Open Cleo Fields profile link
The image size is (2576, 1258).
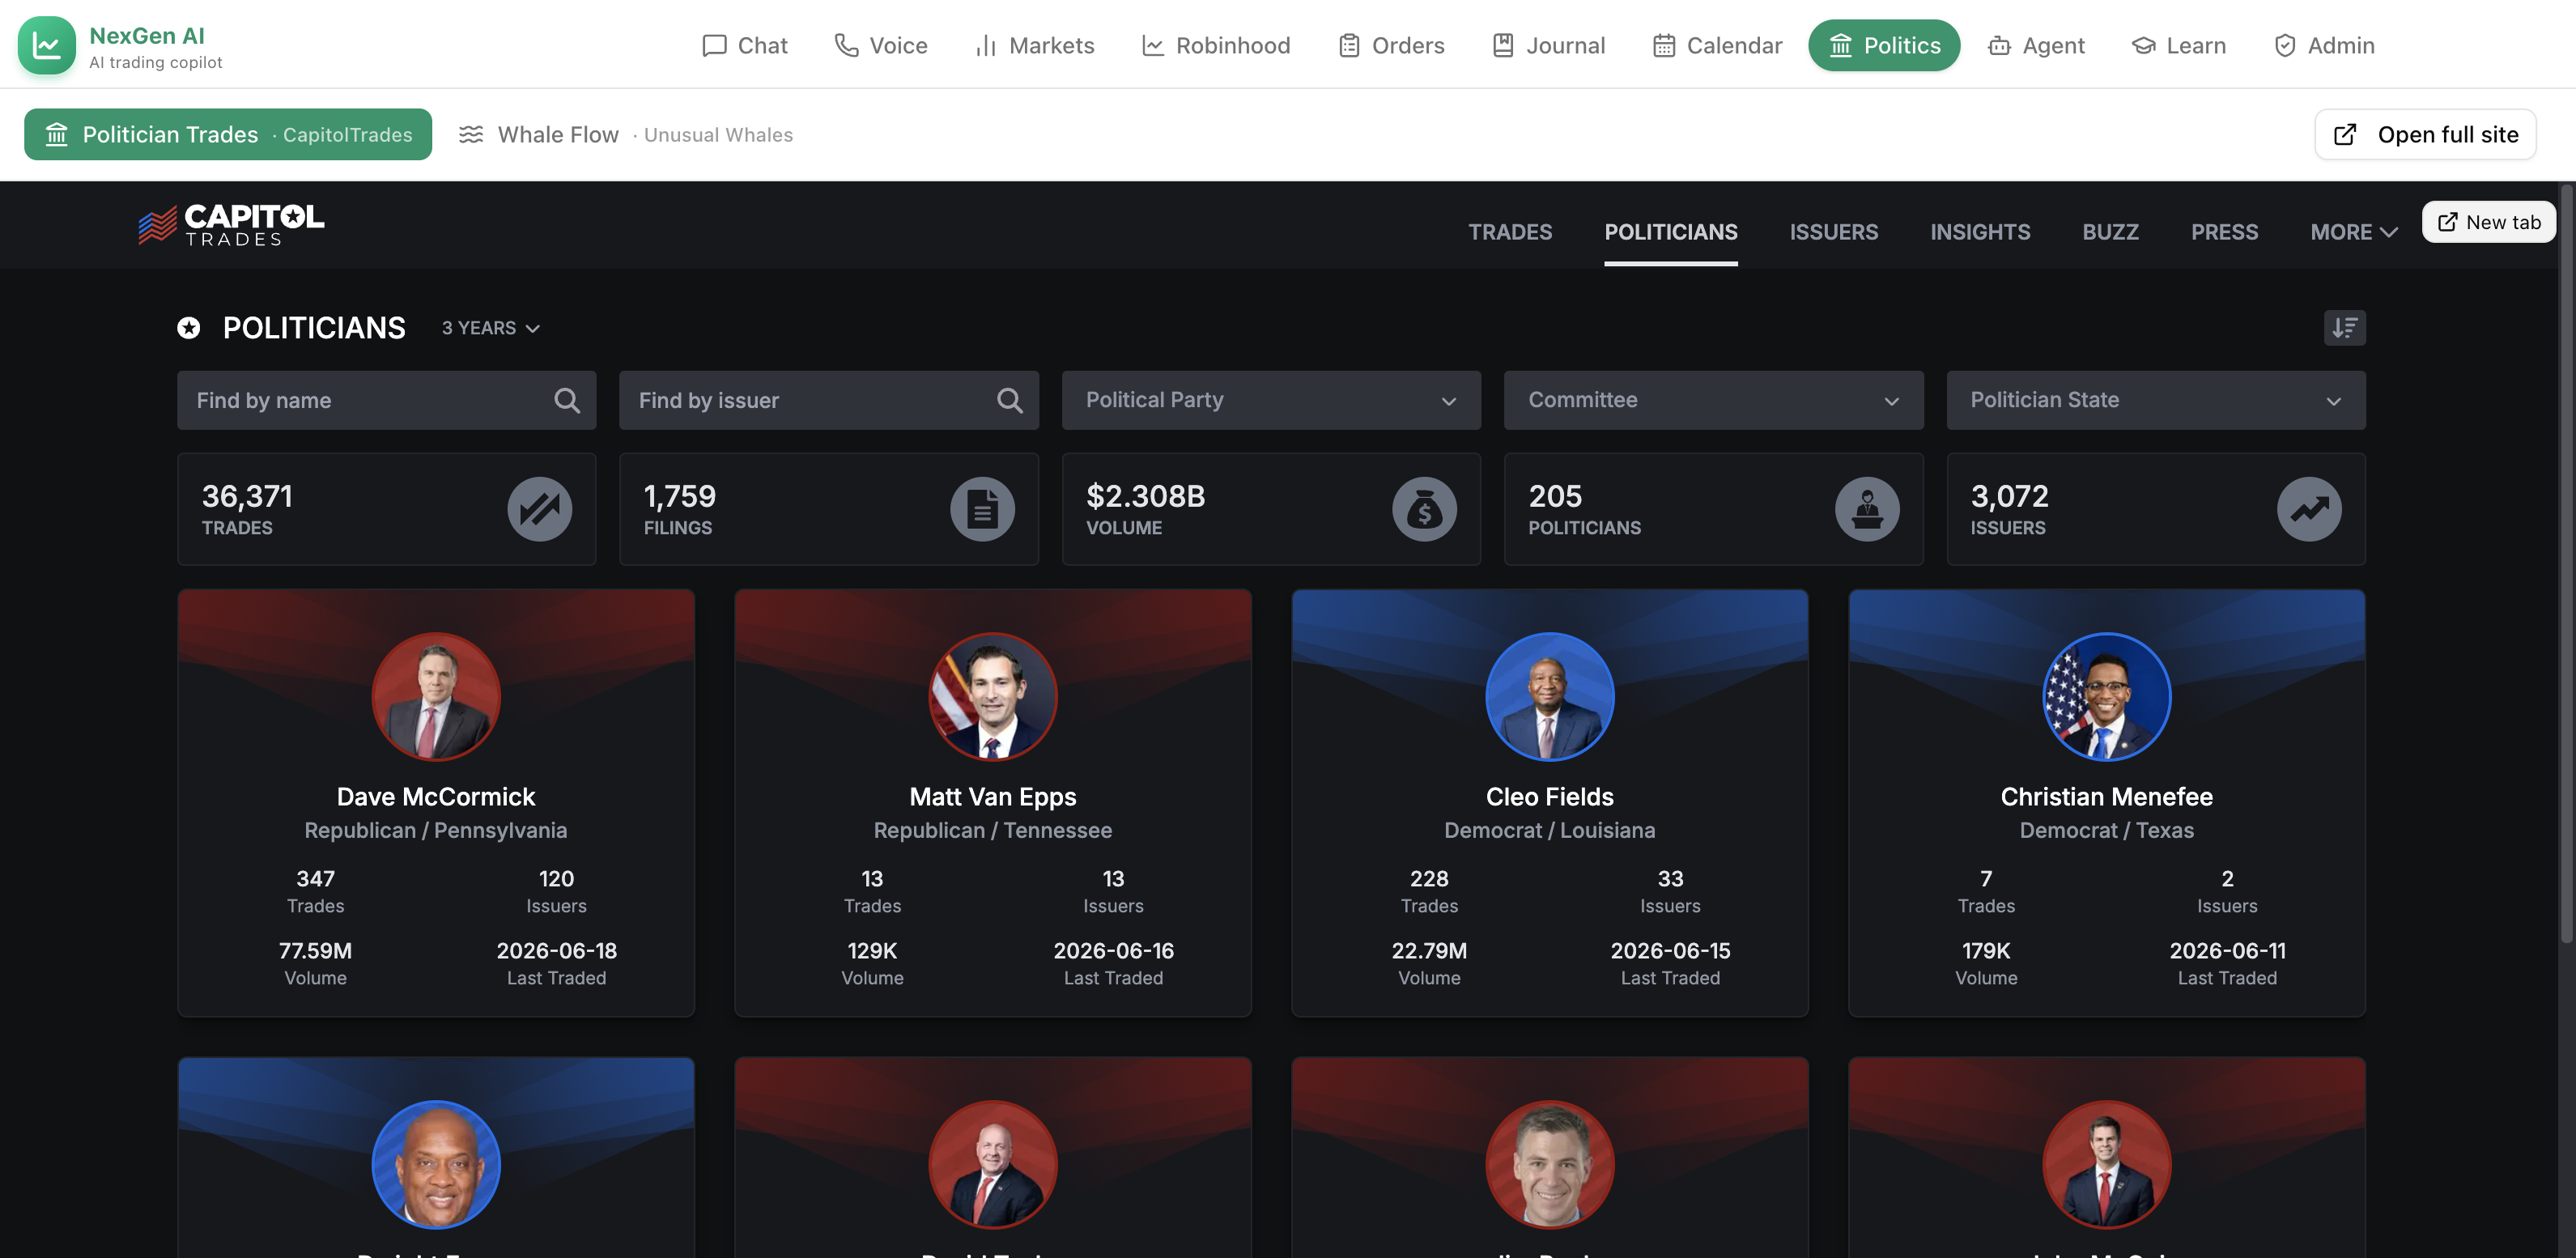pyautogui.click(x=1549, y=797)
